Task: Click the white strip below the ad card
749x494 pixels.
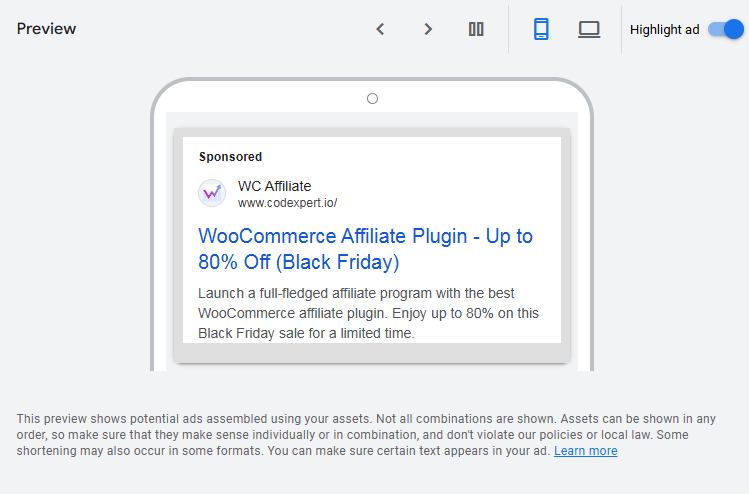Action: pyautogui.click(x=371, y=367)
